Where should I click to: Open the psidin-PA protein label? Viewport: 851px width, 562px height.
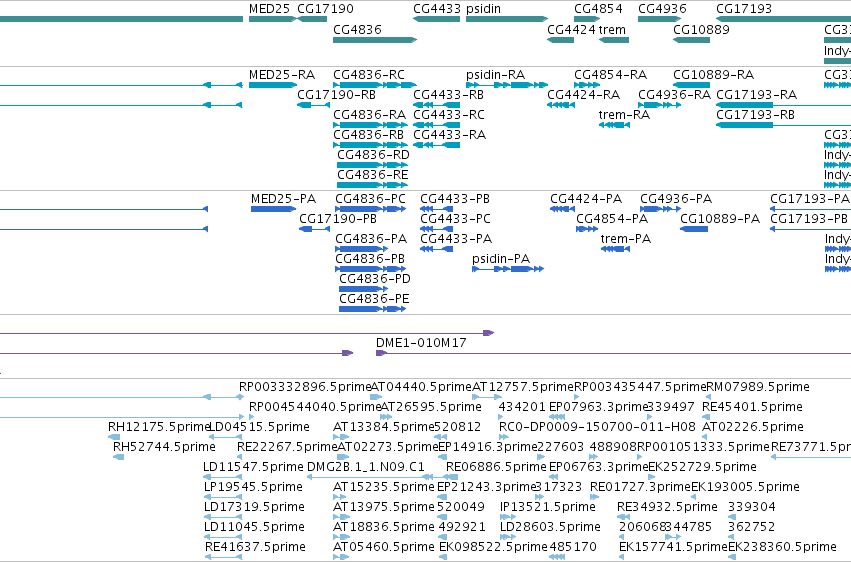point(501,259)
